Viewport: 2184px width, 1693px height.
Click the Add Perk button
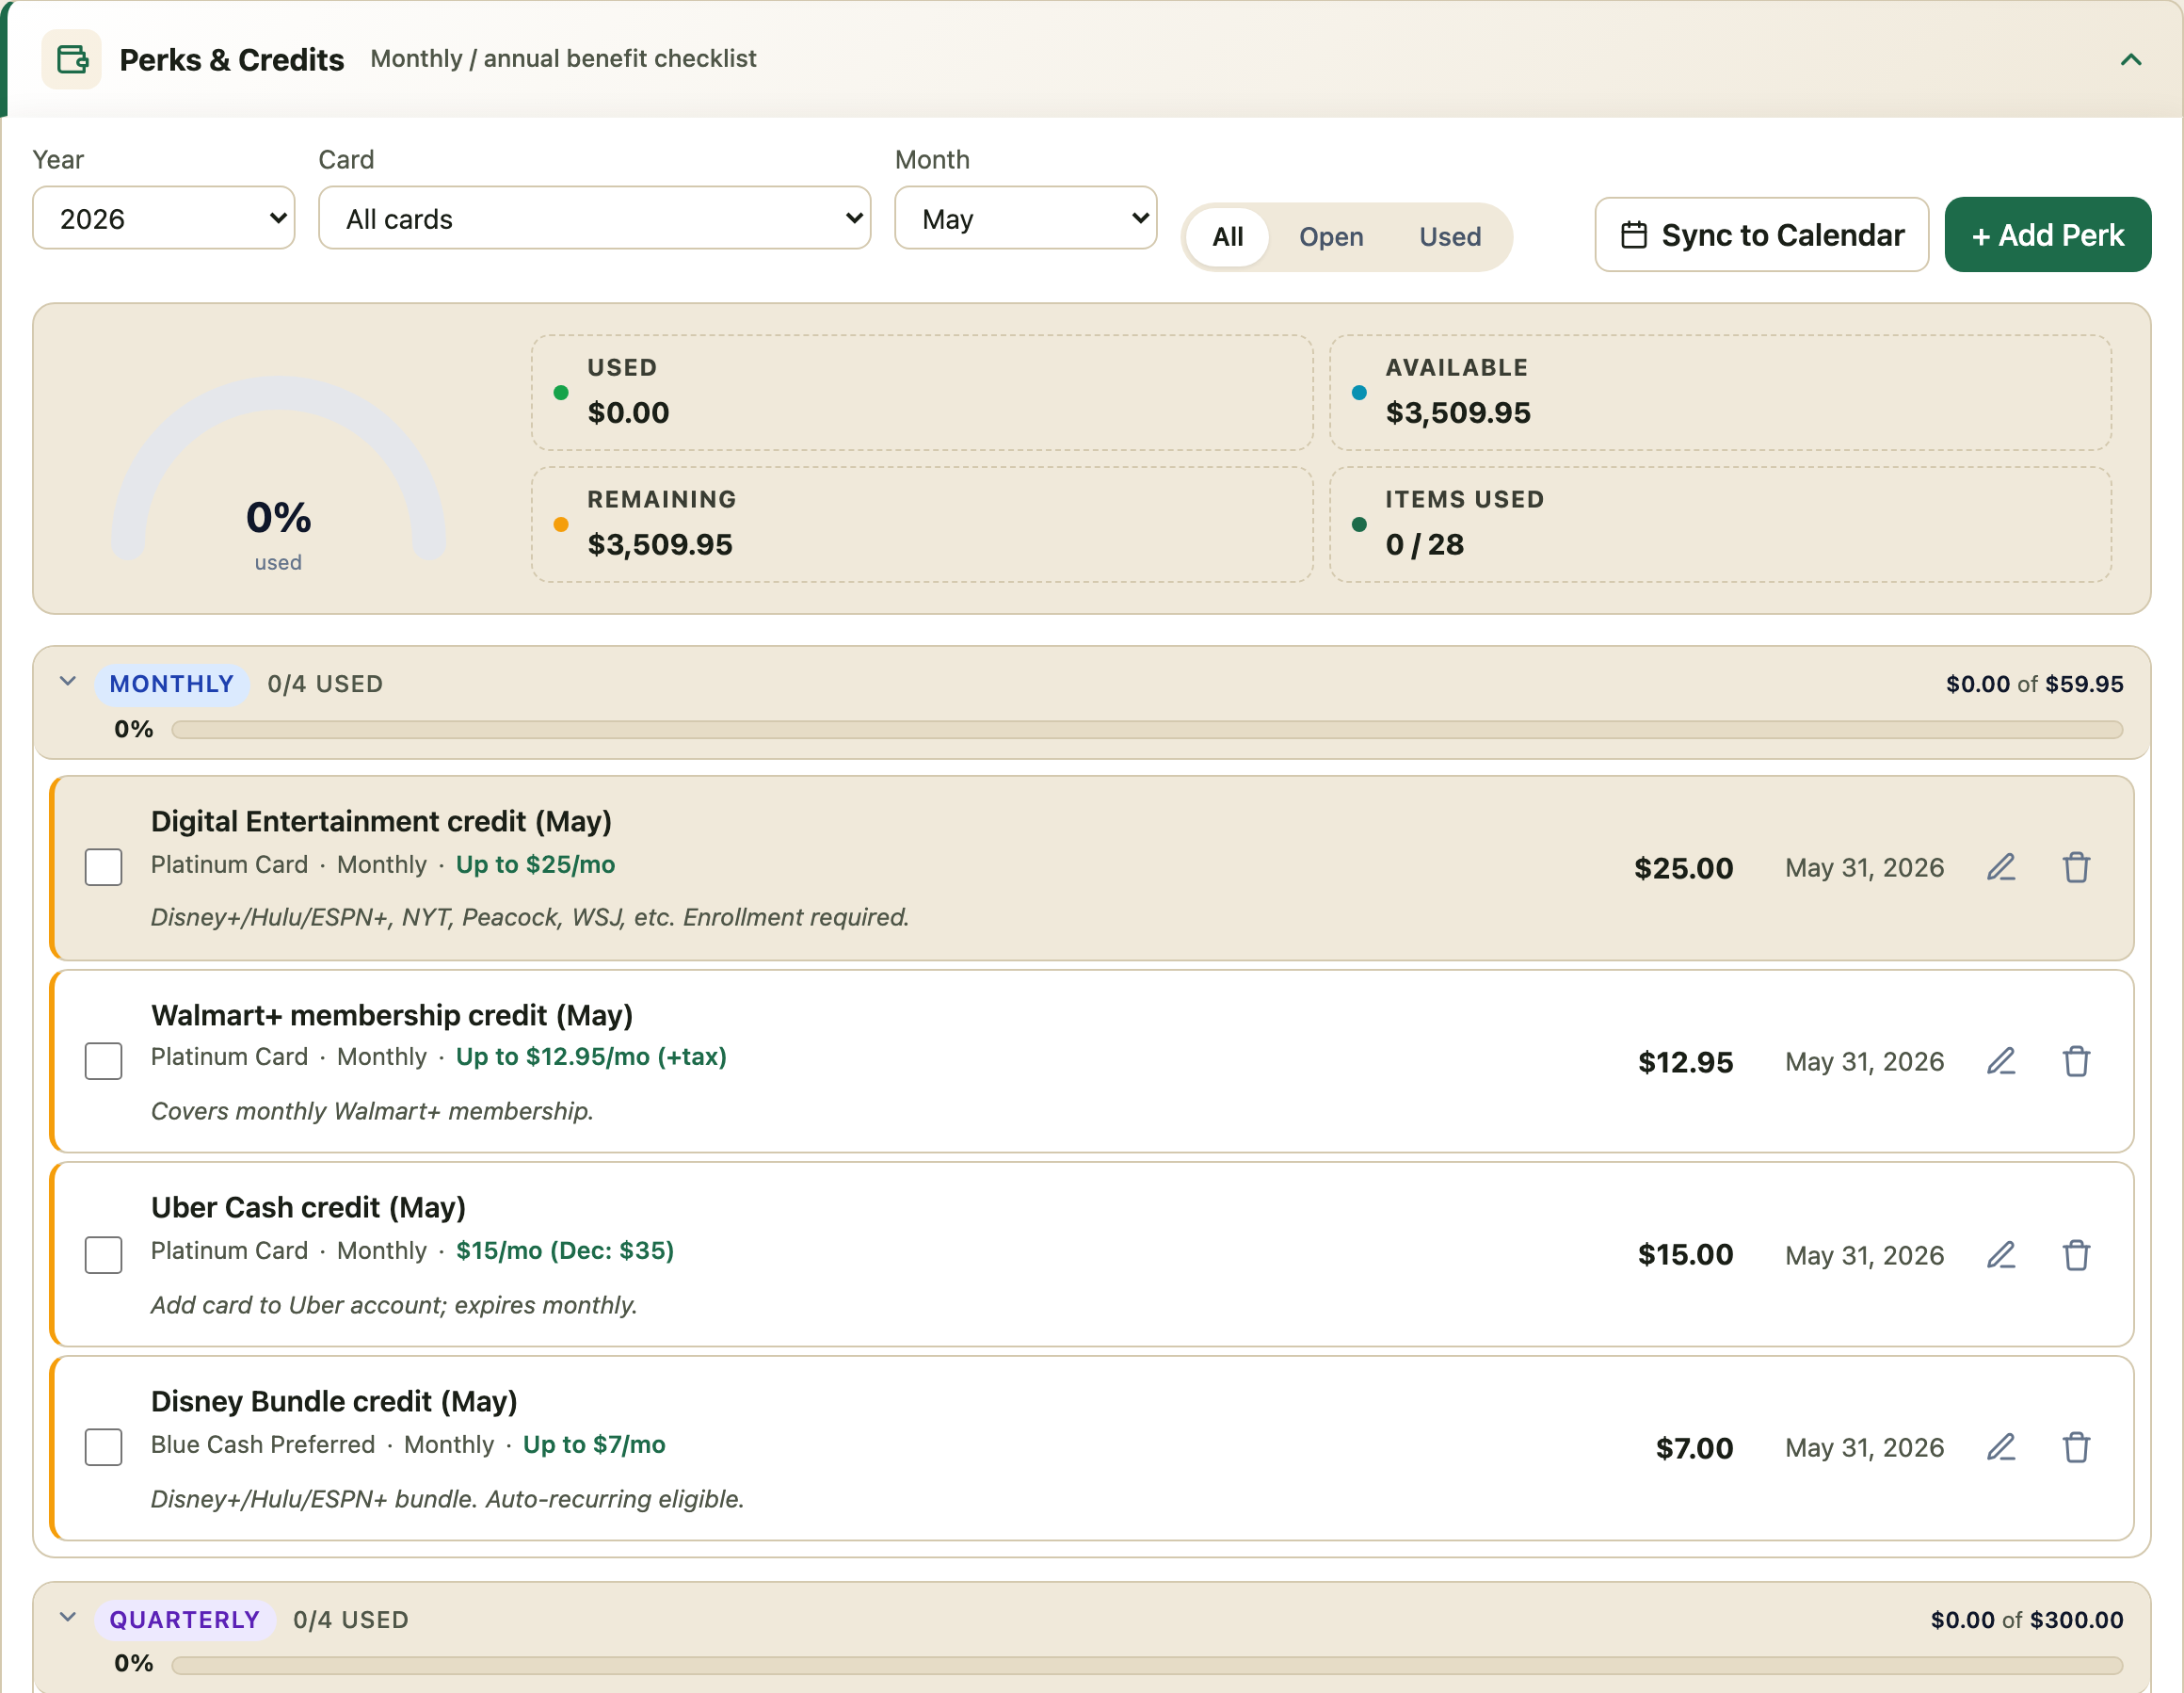2048,235
